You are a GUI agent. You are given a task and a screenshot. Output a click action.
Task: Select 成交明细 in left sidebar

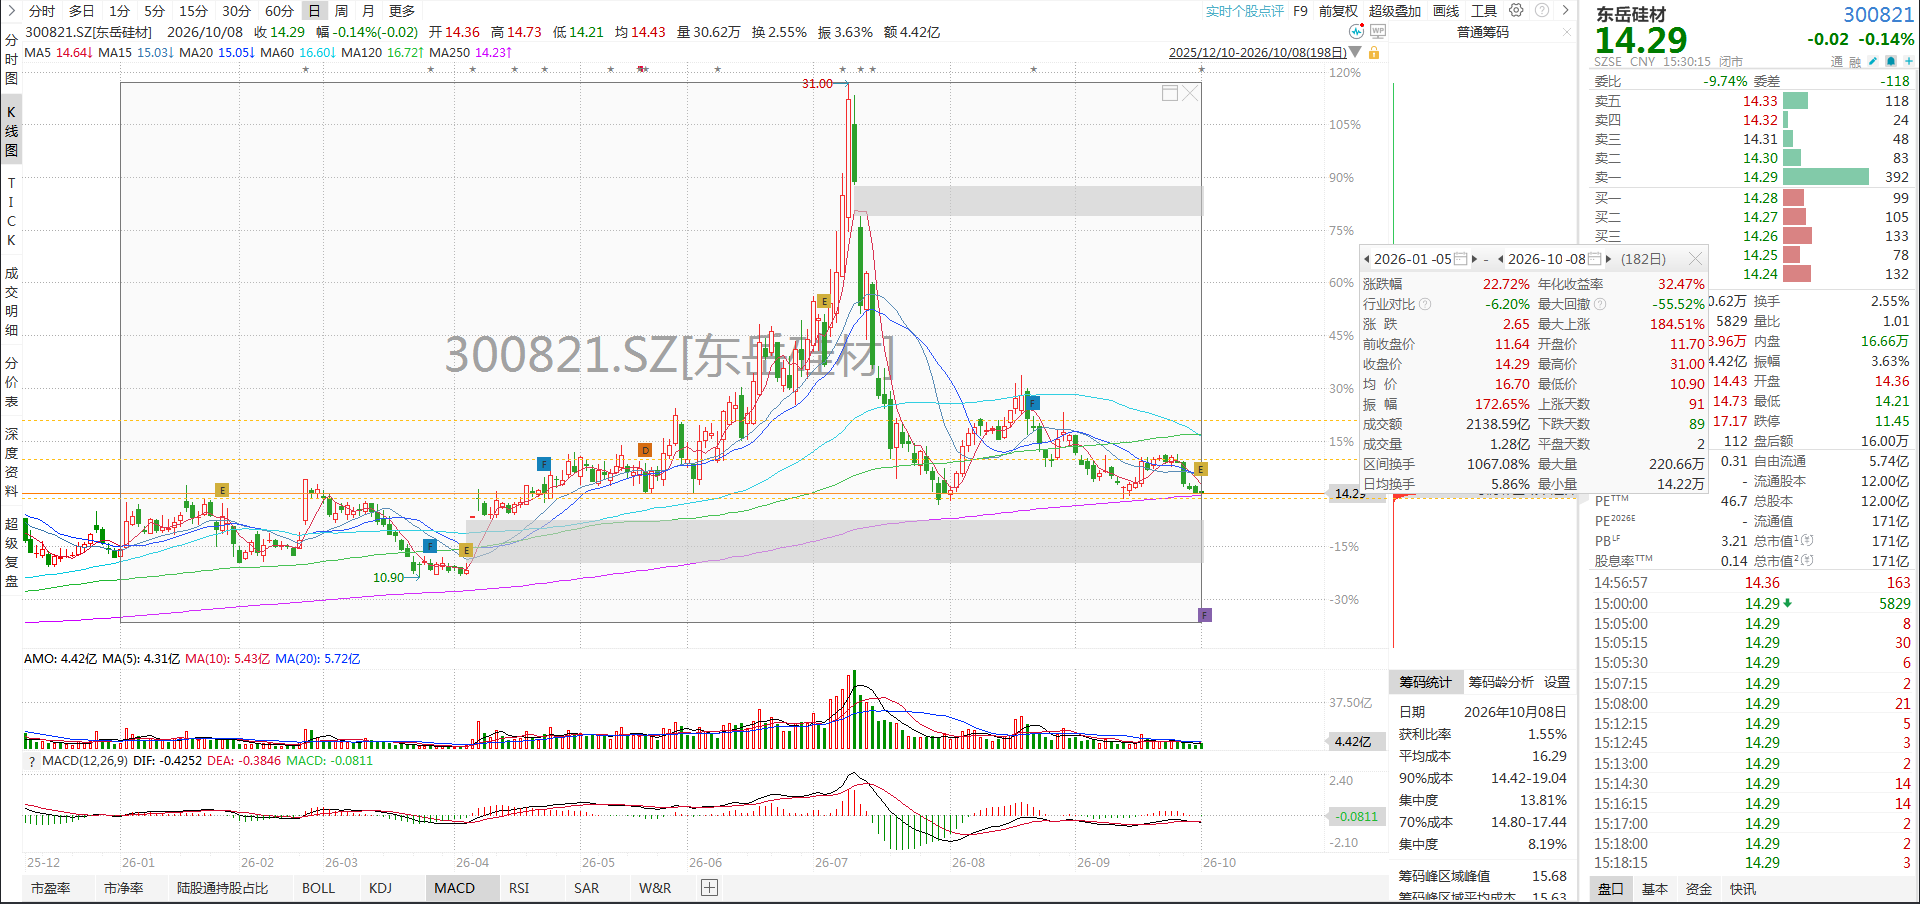click(11, 302)
